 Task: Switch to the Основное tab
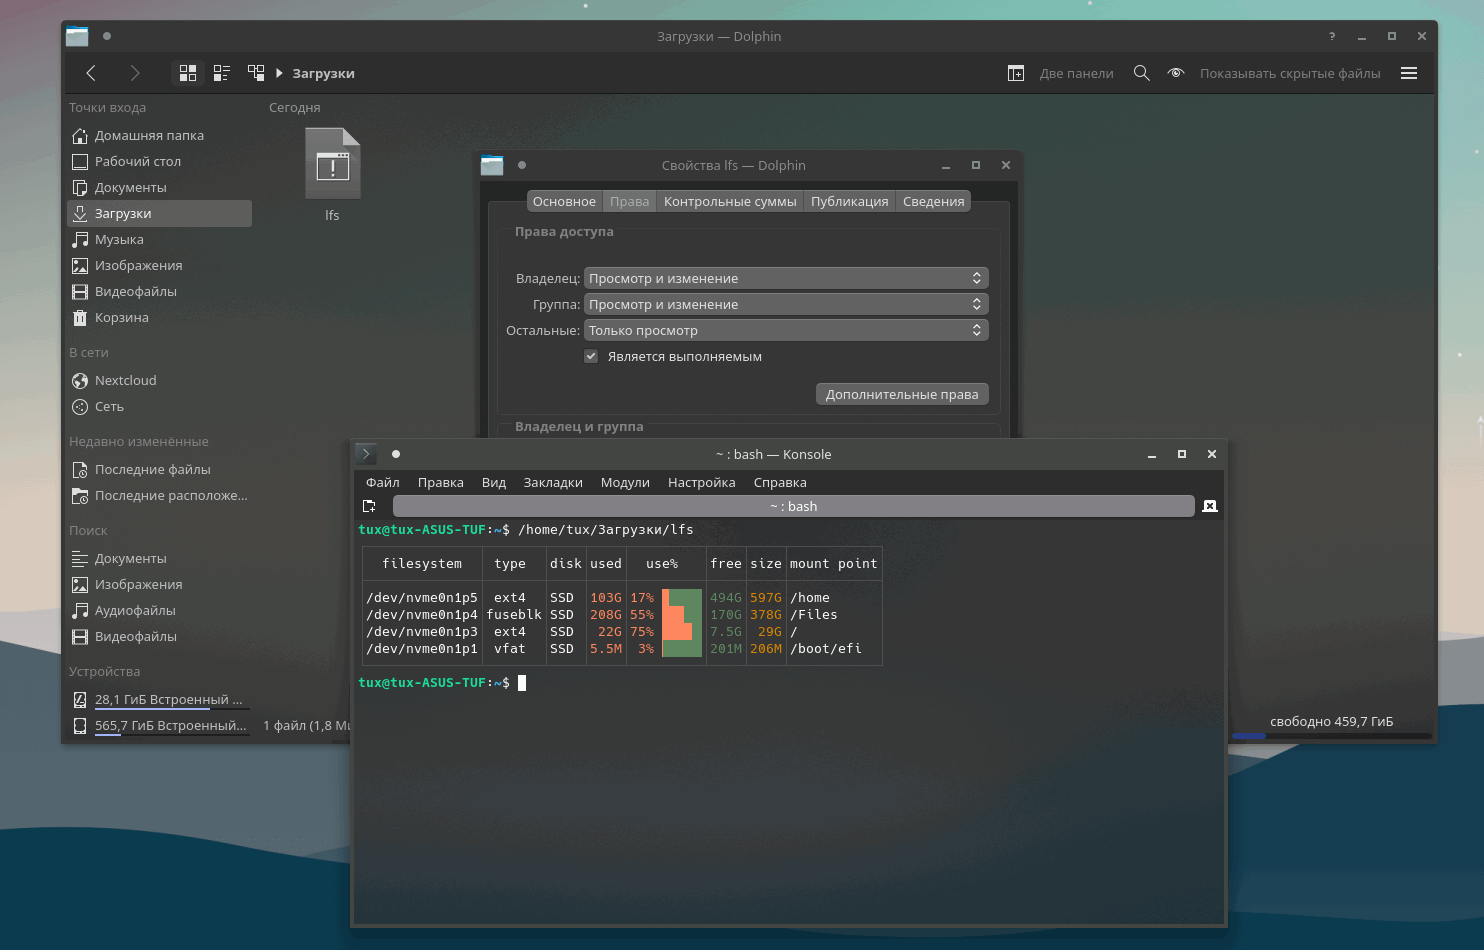click(x=564, y=201)
